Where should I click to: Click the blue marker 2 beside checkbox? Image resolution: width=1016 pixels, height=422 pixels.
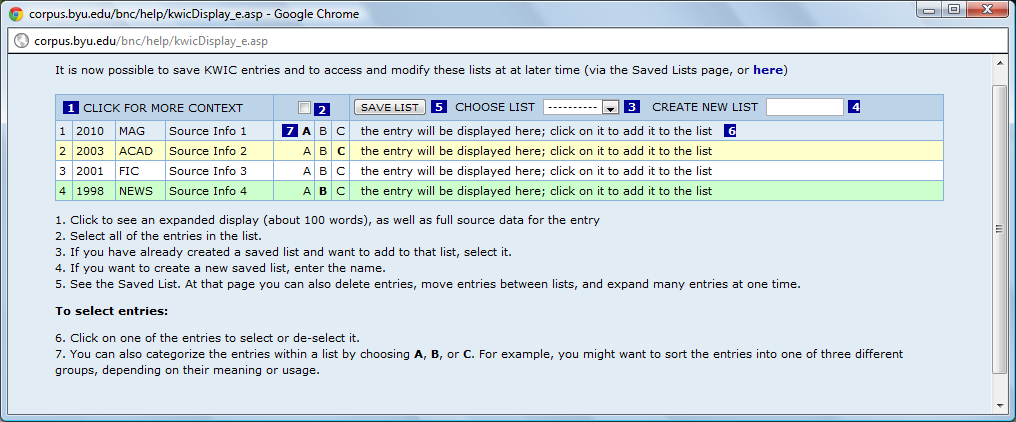(322, 109)
